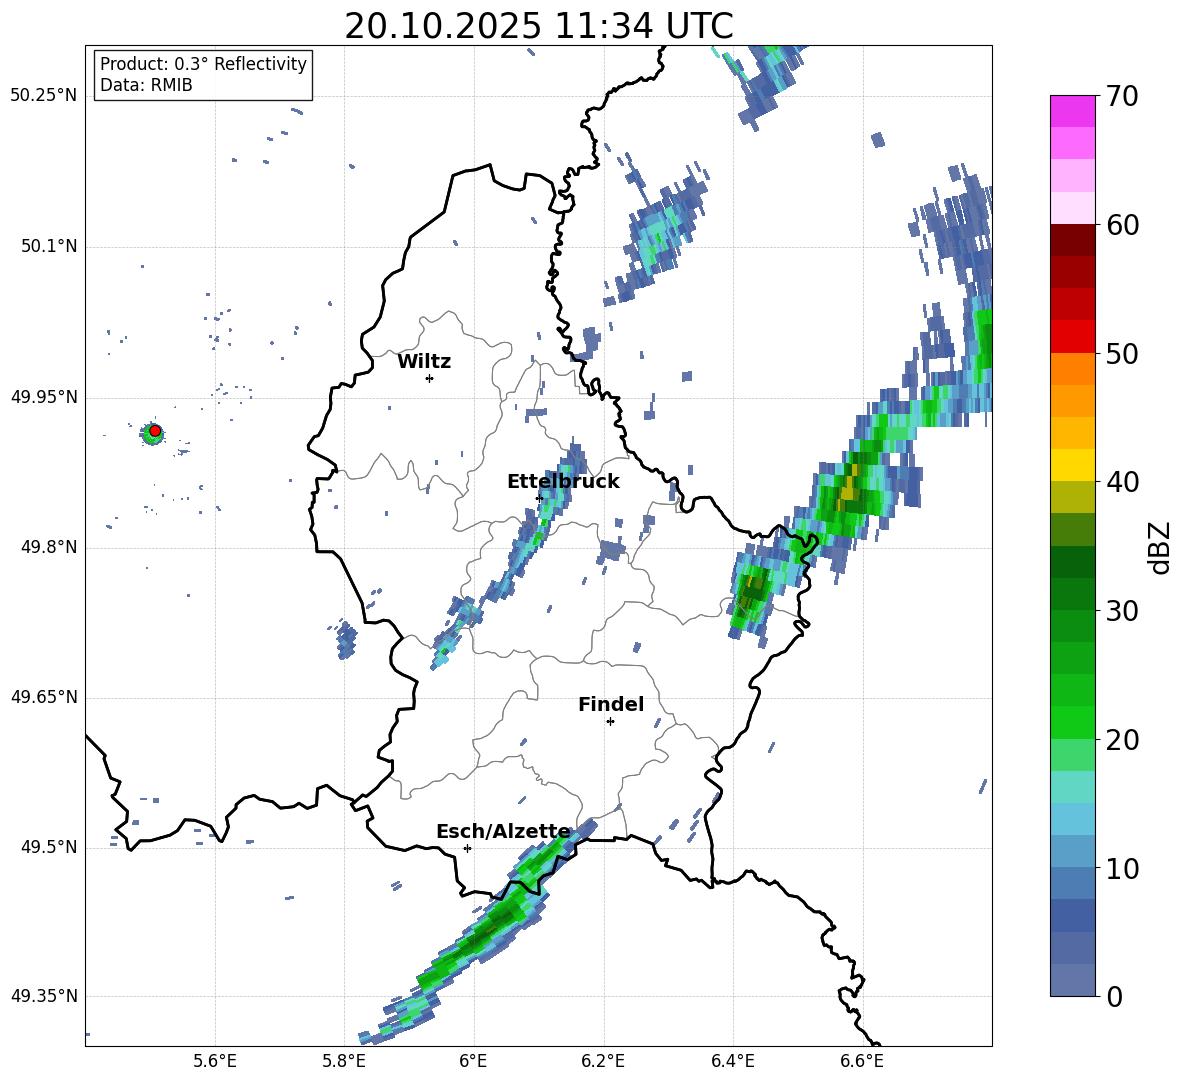Screen dimensions: 1184x1081
Task: Click the 6.4°E longitude label
Action: tap(732, 1061)
